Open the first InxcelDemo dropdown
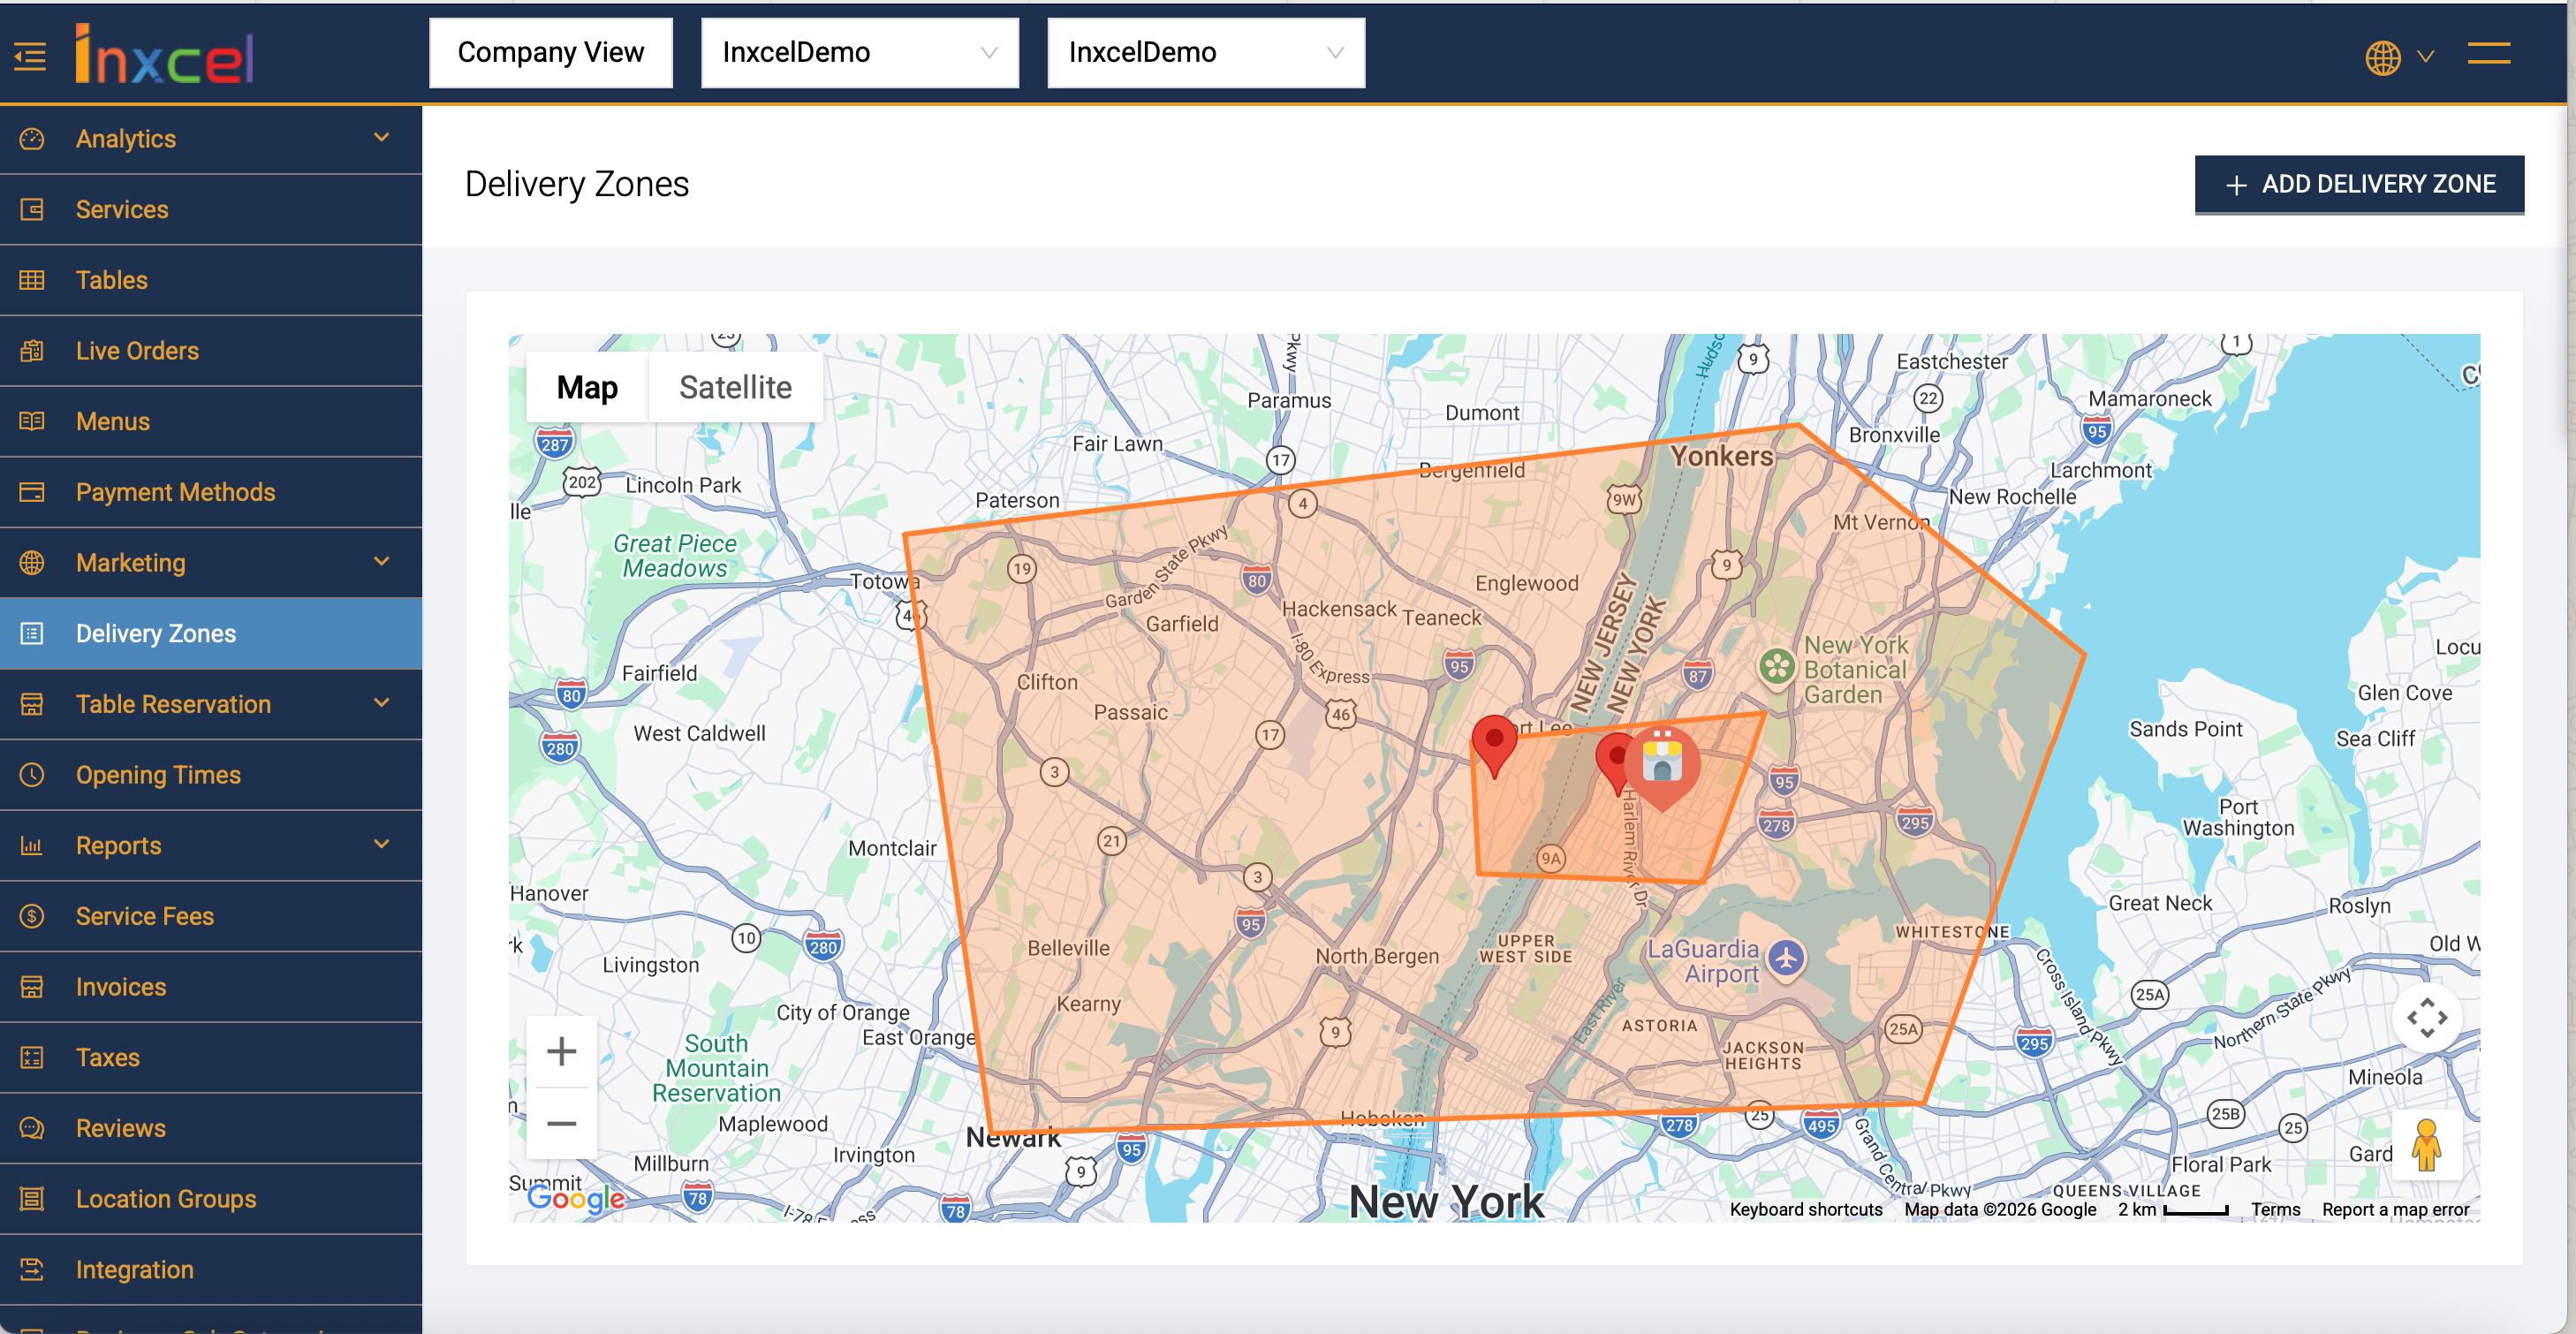Viewport: 2576px width, 1334px height. [x=859, y=53]
